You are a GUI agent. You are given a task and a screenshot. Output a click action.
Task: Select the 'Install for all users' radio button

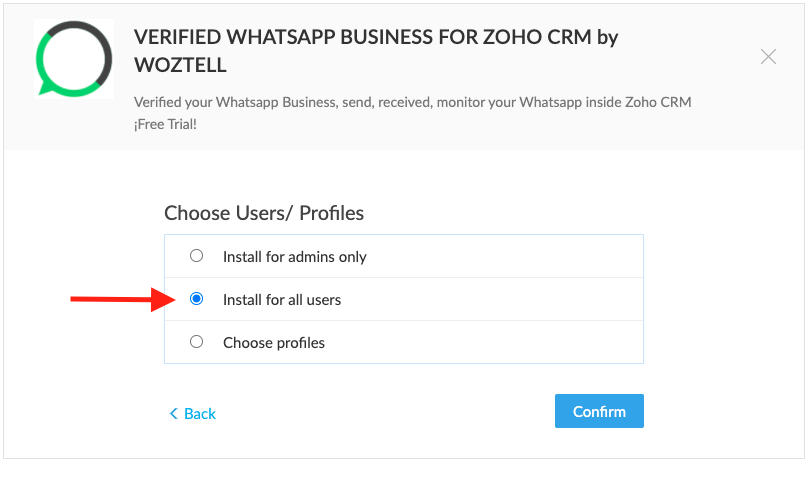coord(197,299)
